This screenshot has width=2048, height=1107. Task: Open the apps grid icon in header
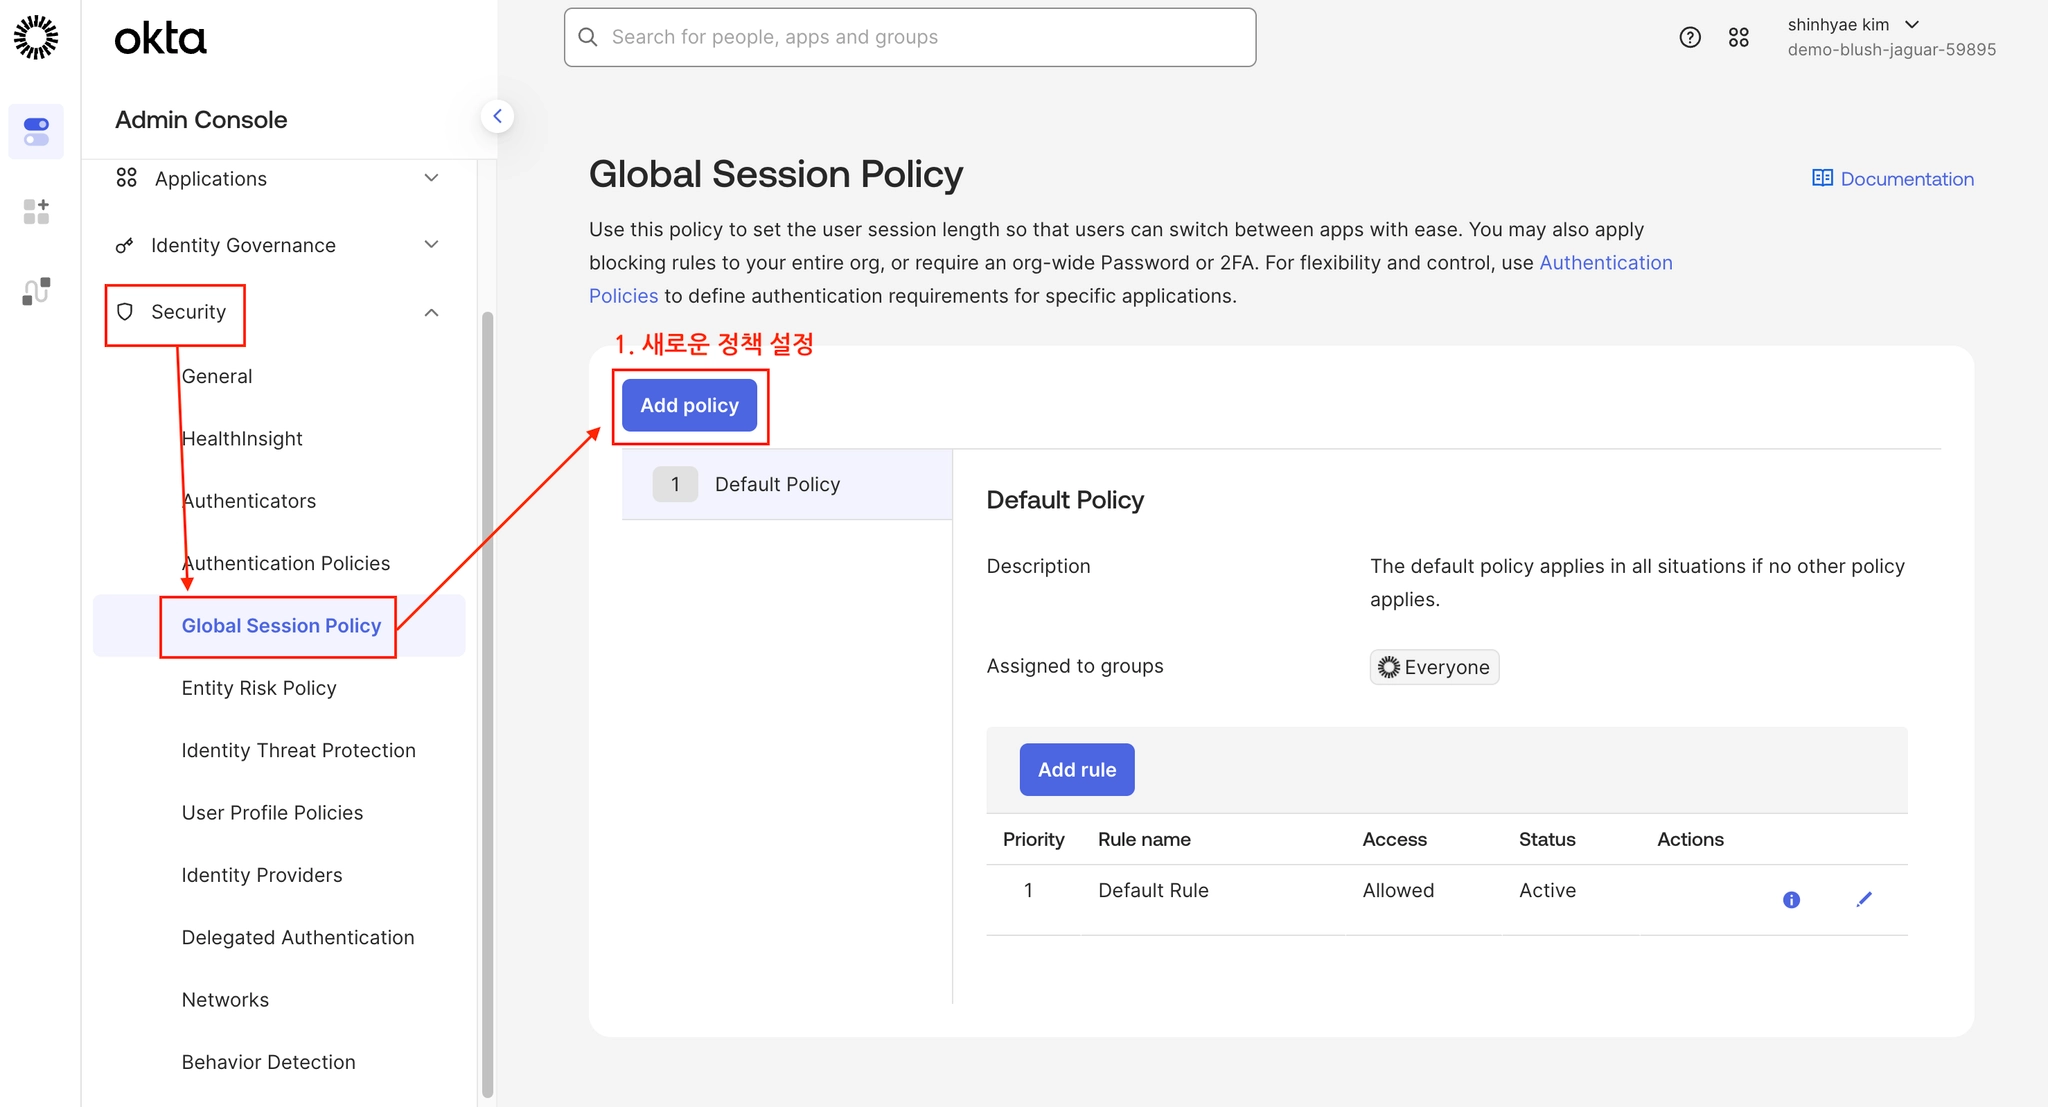1739,37
